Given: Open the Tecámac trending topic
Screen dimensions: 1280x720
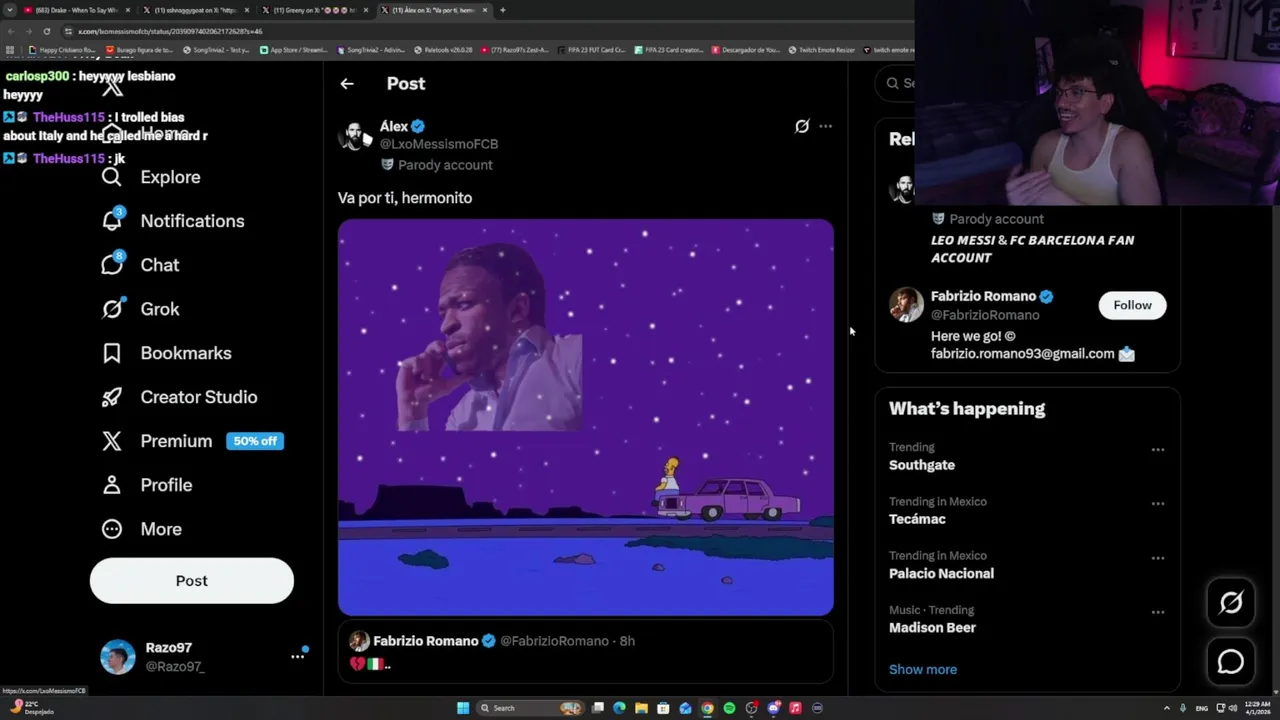Looking at the screenshot, I should [x=917, y=520].
